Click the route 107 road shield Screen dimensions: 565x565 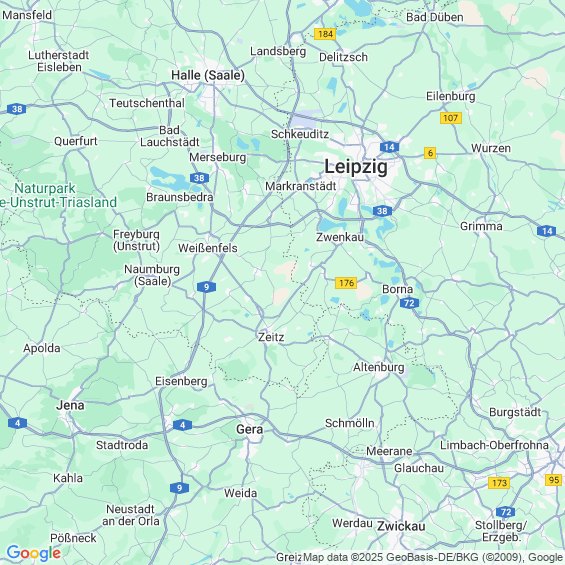pyautogui.click(x=451, y=118)
